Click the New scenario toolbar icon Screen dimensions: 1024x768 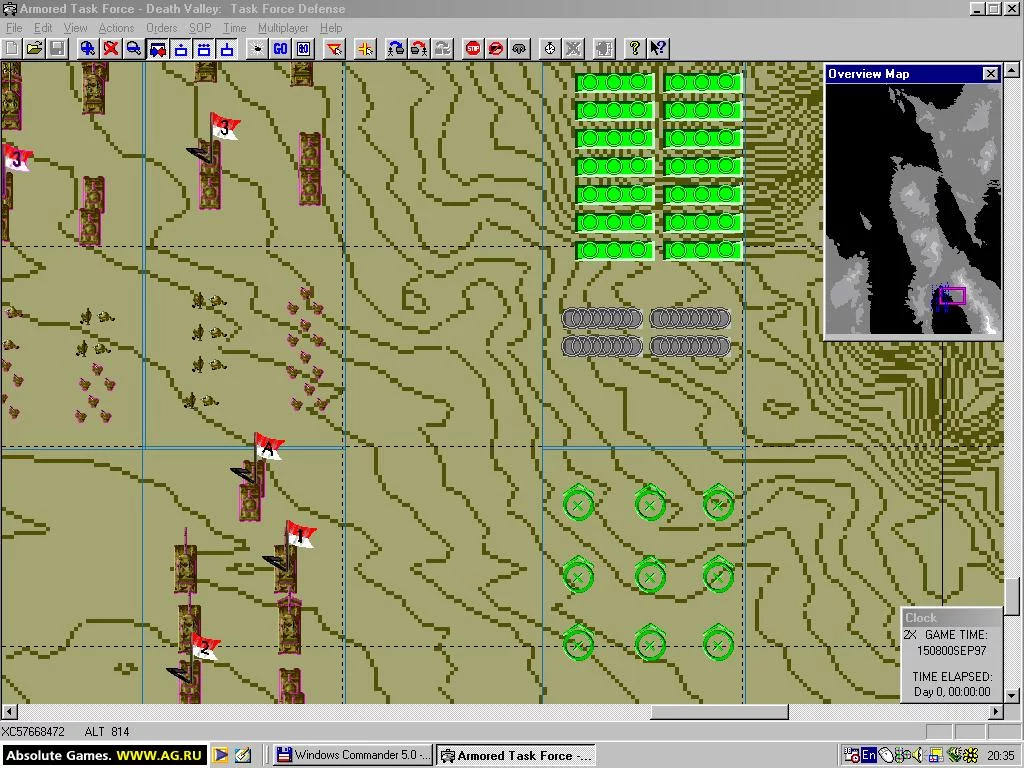point(12,48)
